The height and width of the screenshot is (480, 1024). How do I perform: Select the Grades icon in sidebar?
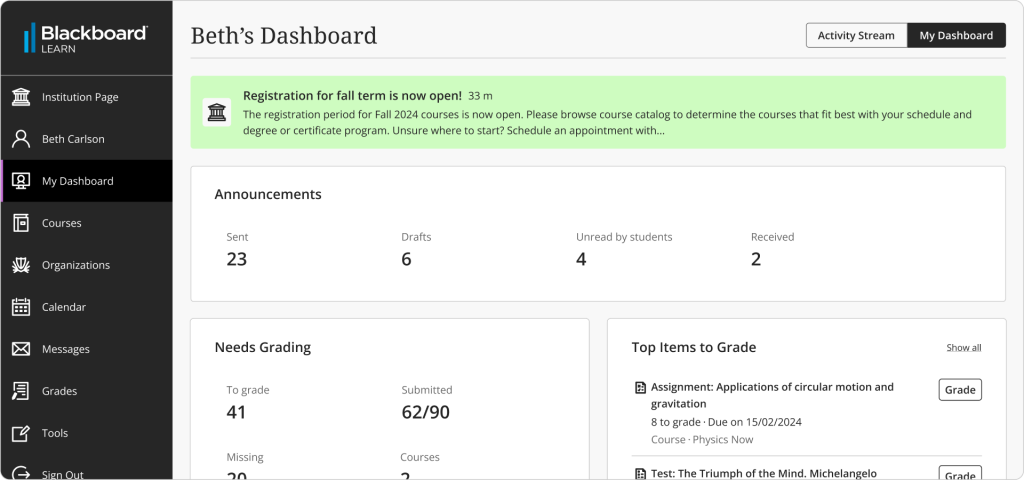[x=21, y=391]
